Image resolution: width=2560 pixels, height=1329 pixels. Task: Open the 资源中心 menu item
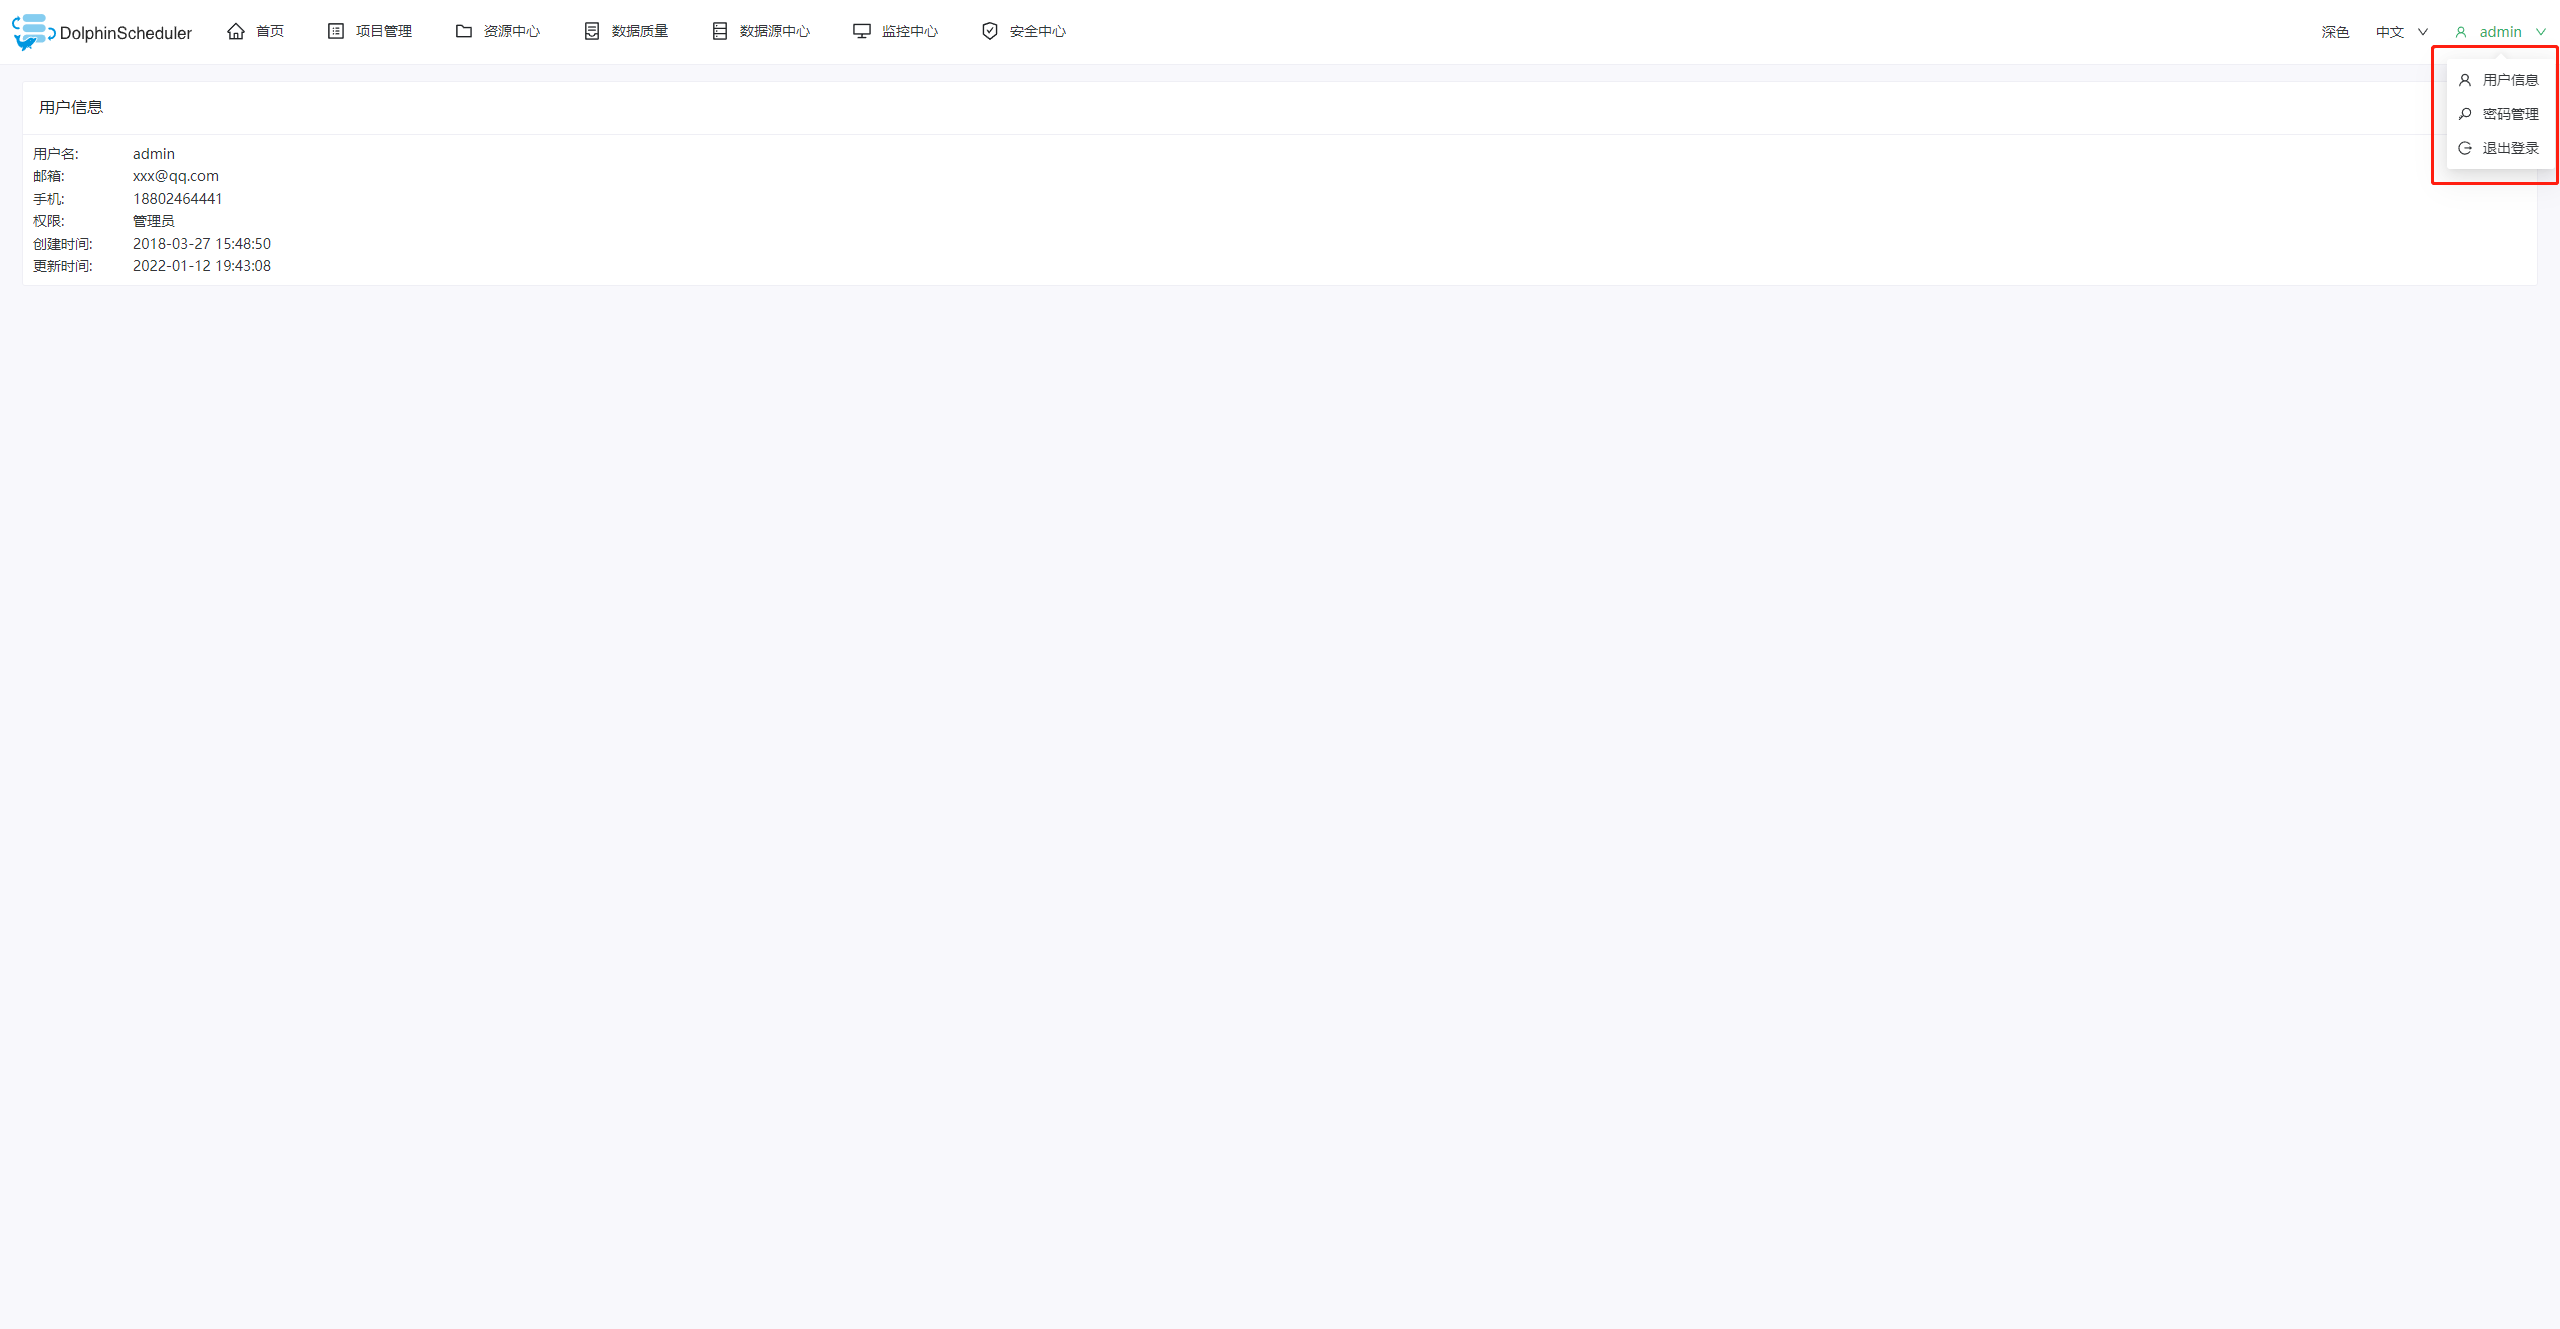[x=498, y=31]
